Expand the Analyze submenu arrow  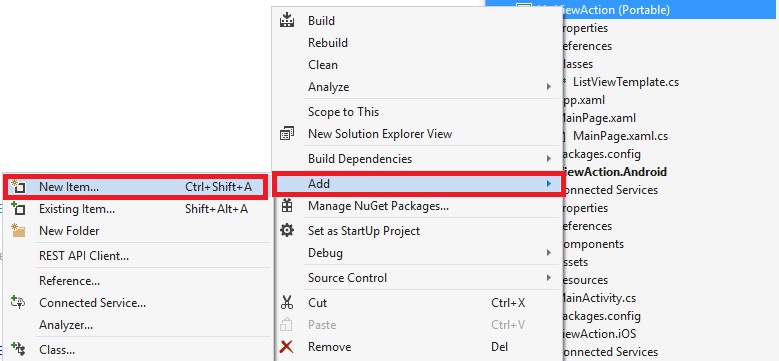(x=549, y=87)
